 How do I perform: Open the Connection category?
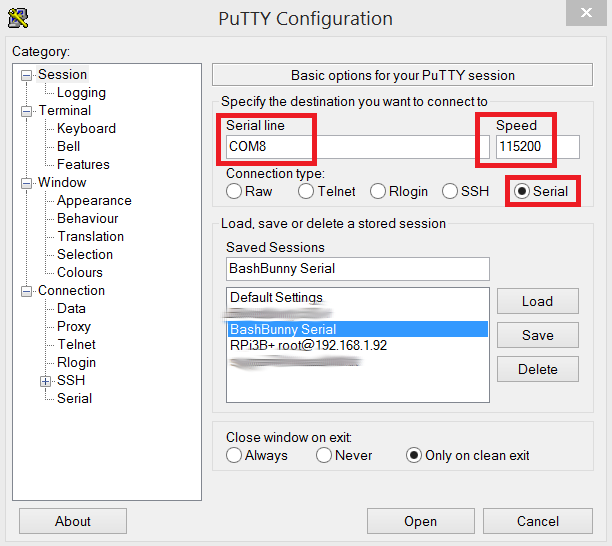71,290
